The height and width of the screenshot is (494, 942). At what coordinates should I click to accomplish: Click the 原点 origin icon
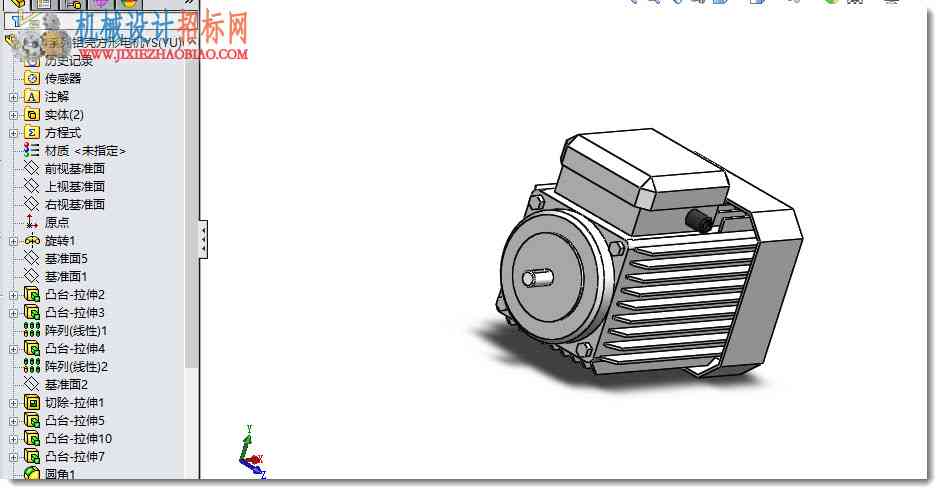(x=32, y=222)
